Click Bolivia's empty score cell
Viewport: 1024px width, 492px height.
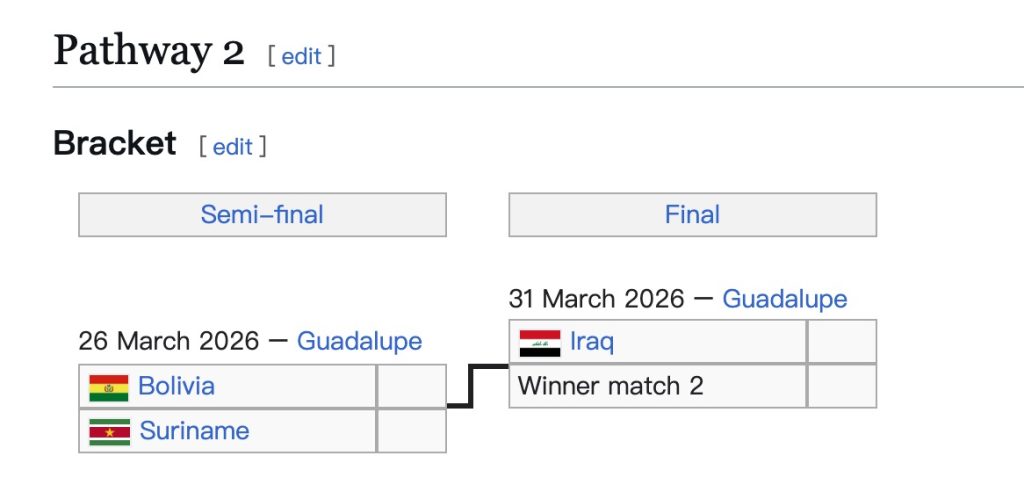click(x=411, y=386)
